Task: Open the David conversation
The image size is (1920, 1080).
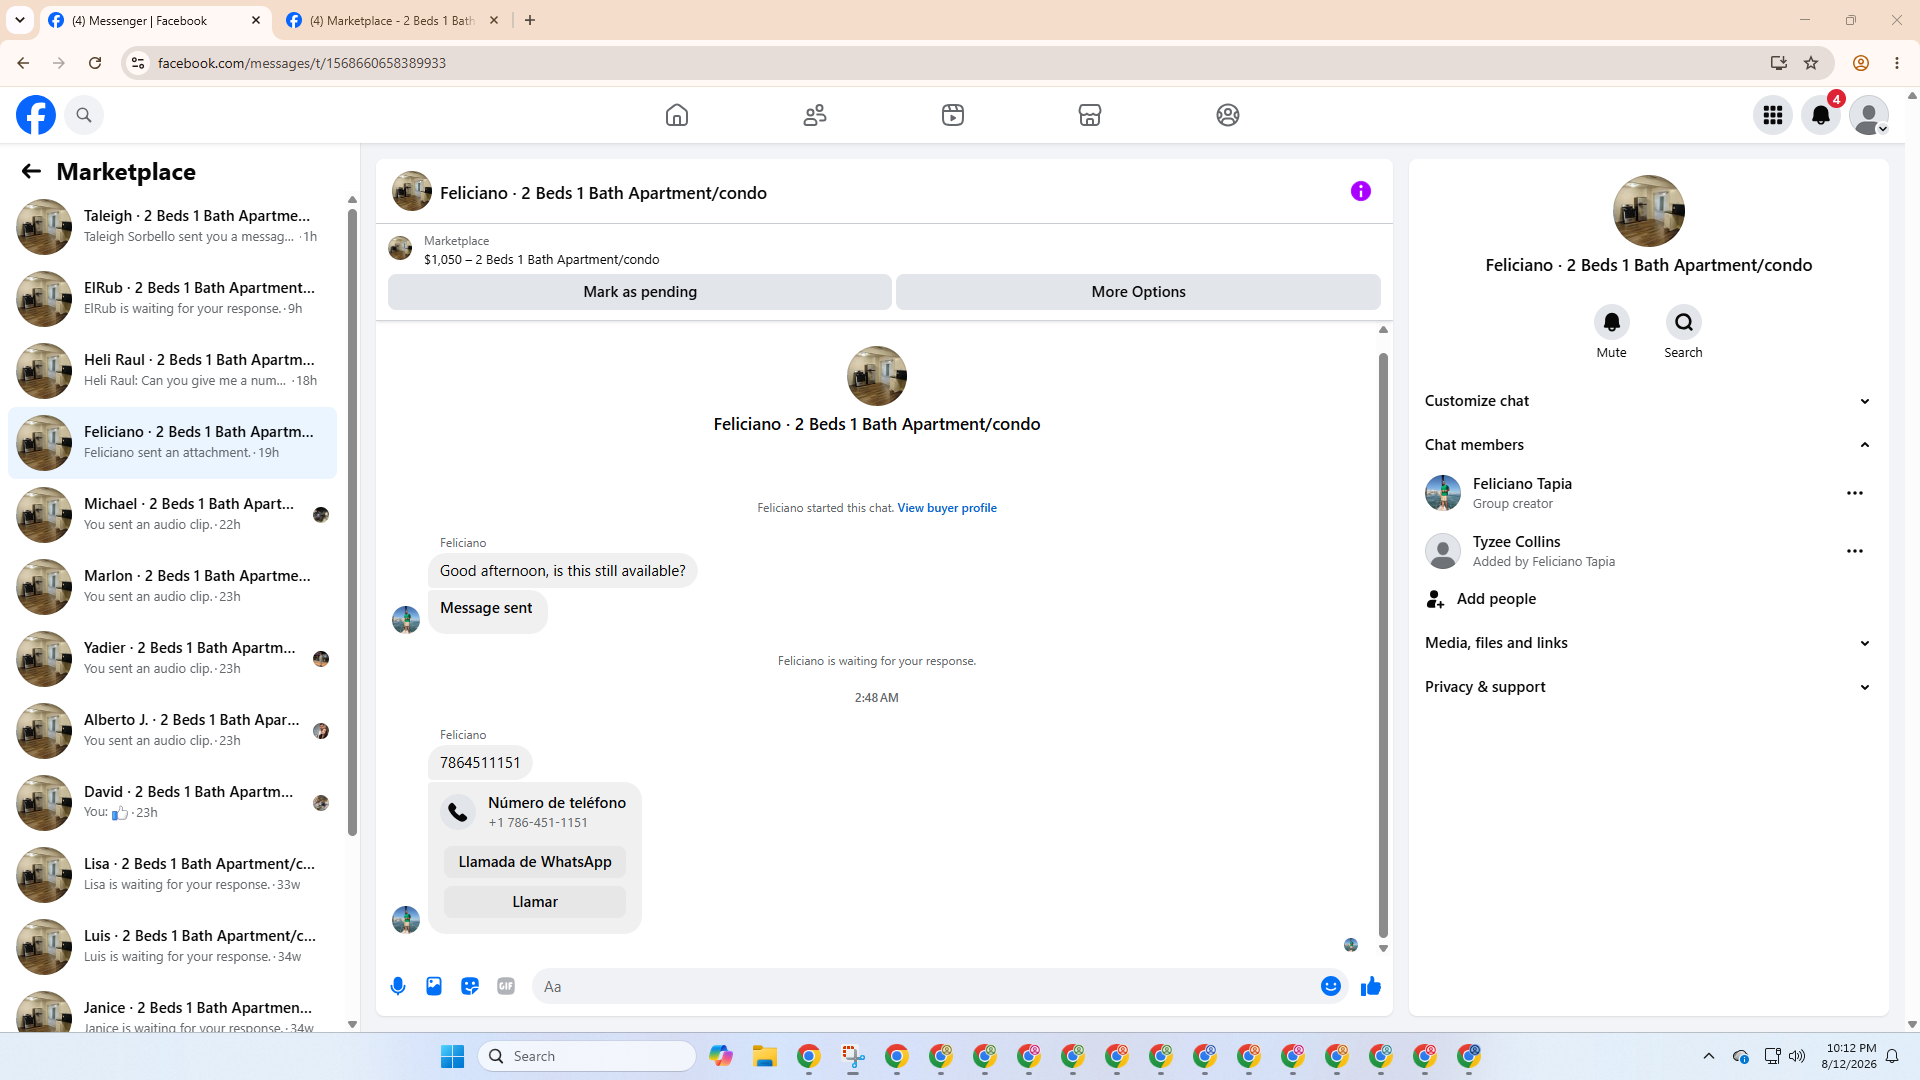Action: [173, 803]
